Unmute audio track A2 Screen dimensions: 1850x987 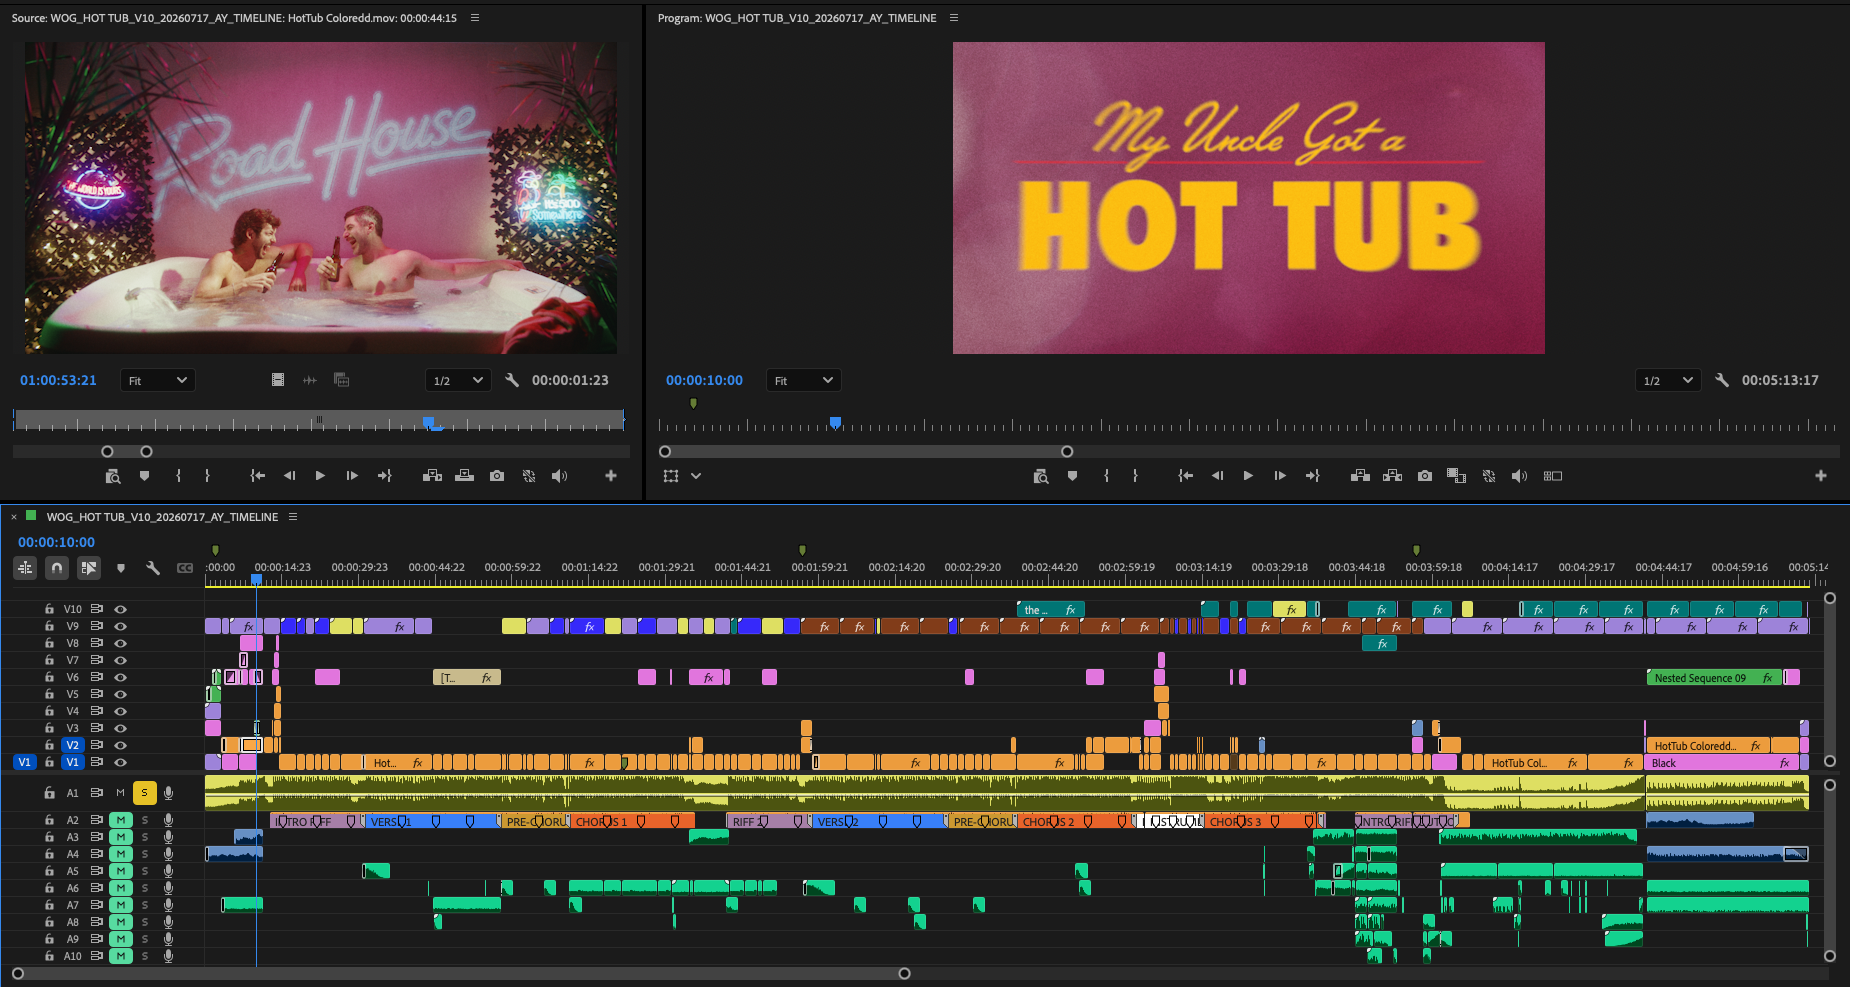click(121, 820)
